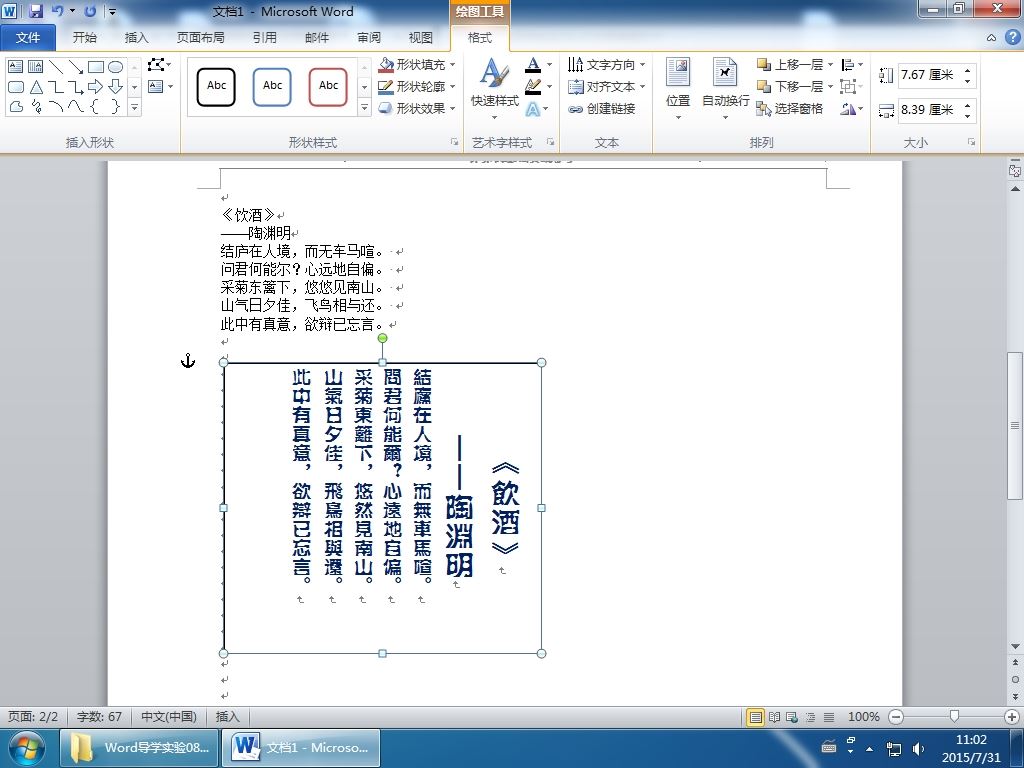Click the text outline color pen button

pos(533,86)
